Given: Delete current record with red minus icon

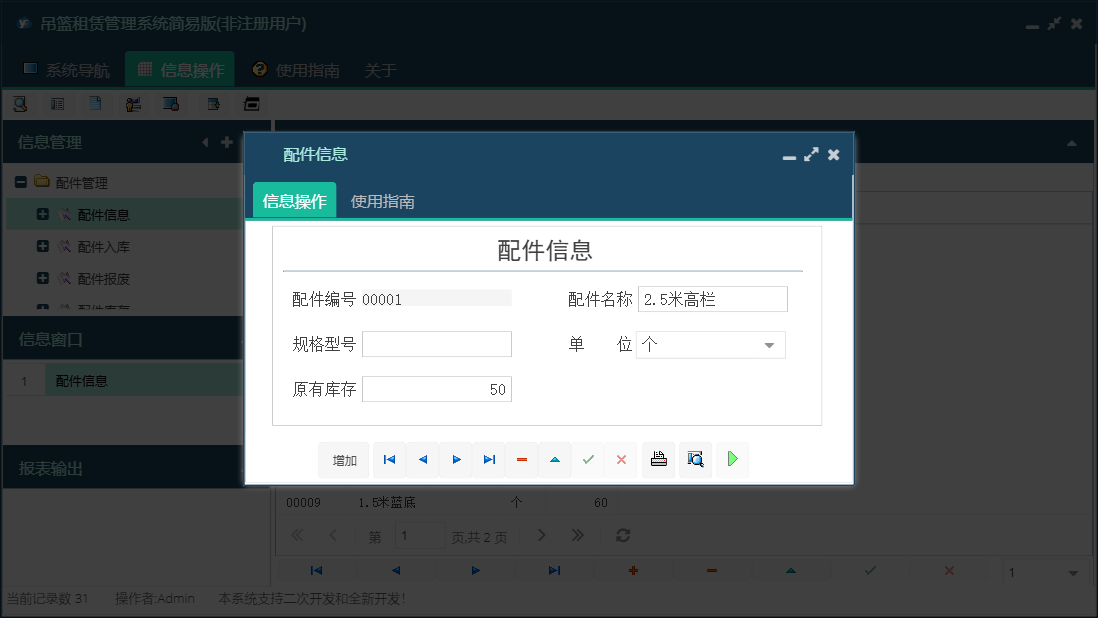Looking at the screenshot, I should click(522, 459).
